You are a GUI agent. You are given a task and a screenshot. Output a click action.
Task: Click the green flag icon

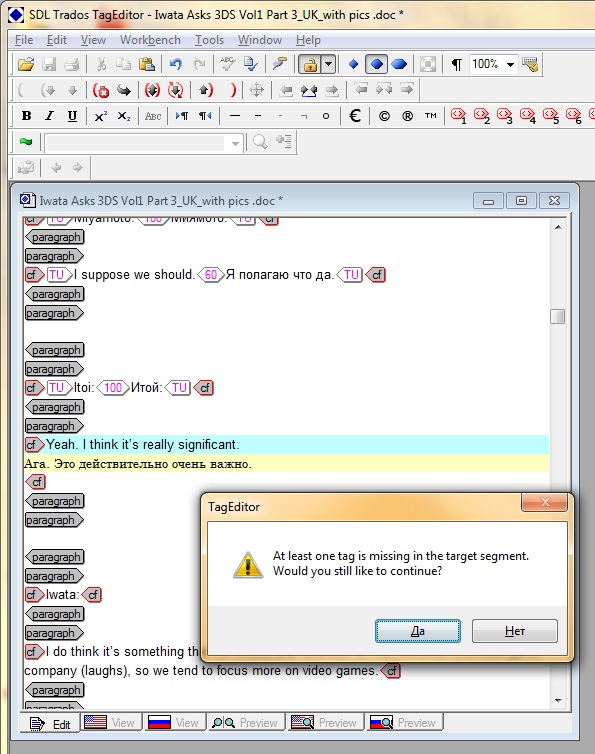click(25, 142)
